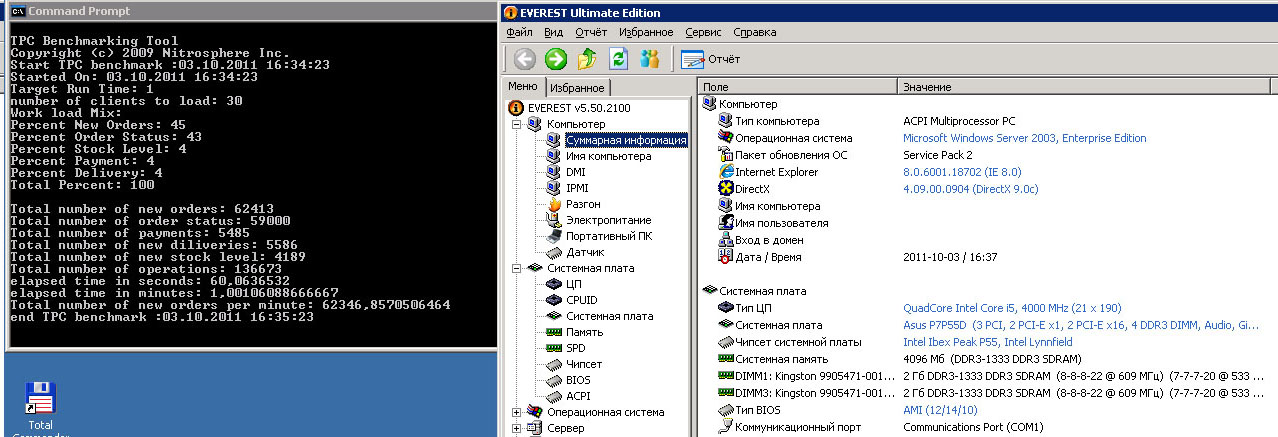Select the Тип компьютера row

[x=988, y=121]
